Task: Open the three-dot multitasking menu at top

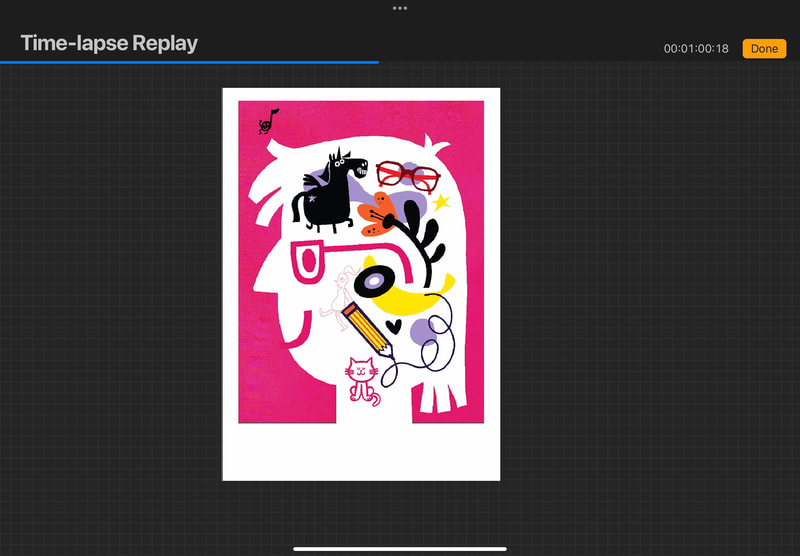Action: [x=400, y=8]
